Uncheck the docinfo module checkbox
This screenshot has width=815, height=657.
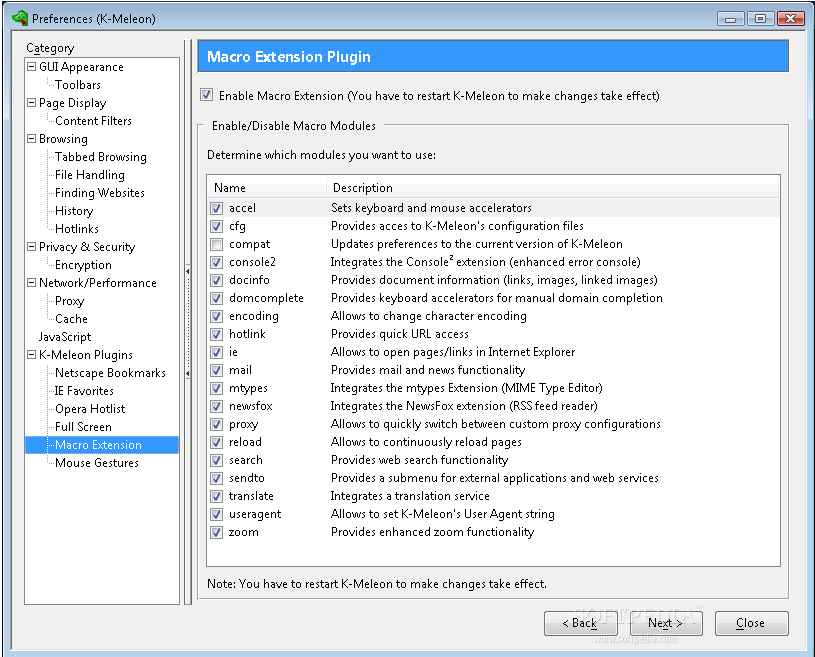click(217, 281)
